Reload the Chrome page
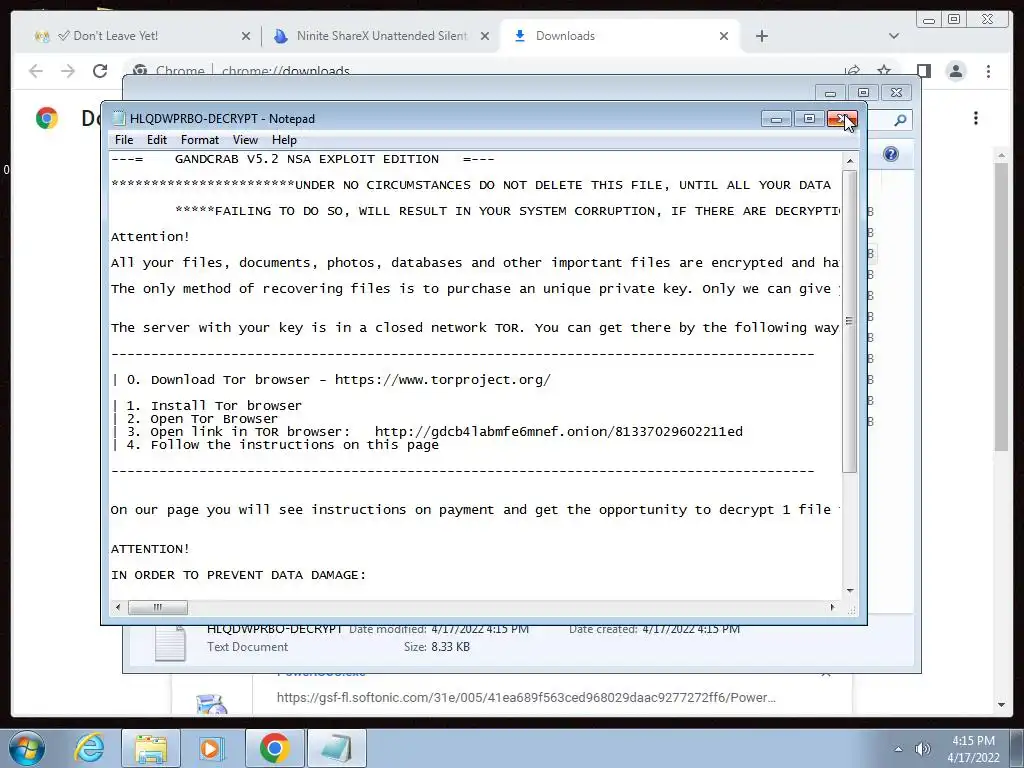 tap(100, 71)
